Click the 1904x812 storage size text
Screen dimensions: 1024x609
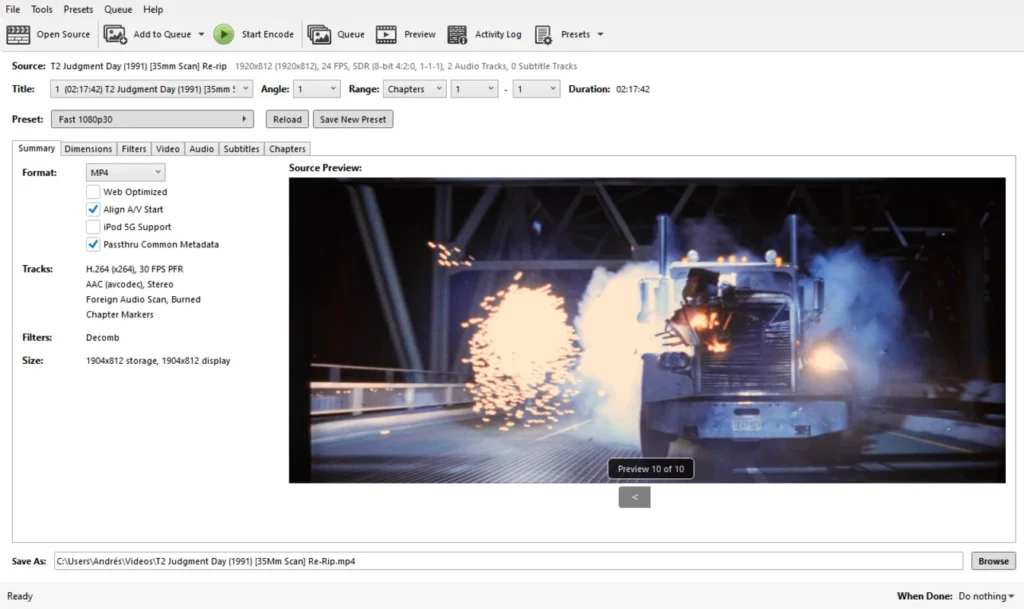tap(158, 360)
